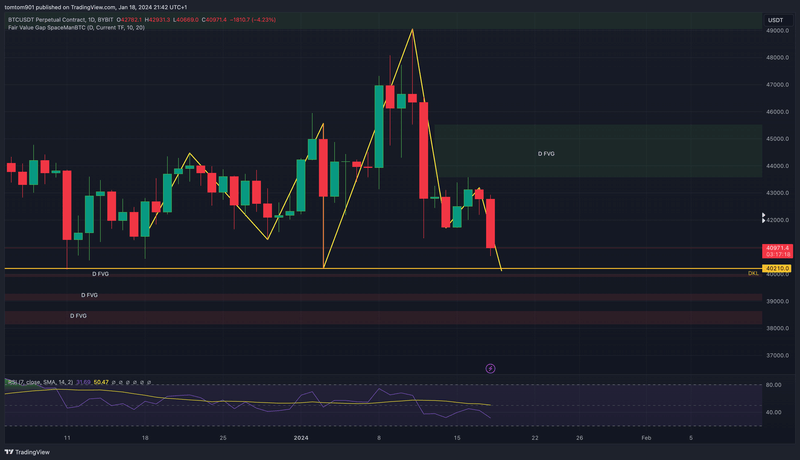Click the tomtom901 published header text

96,7
